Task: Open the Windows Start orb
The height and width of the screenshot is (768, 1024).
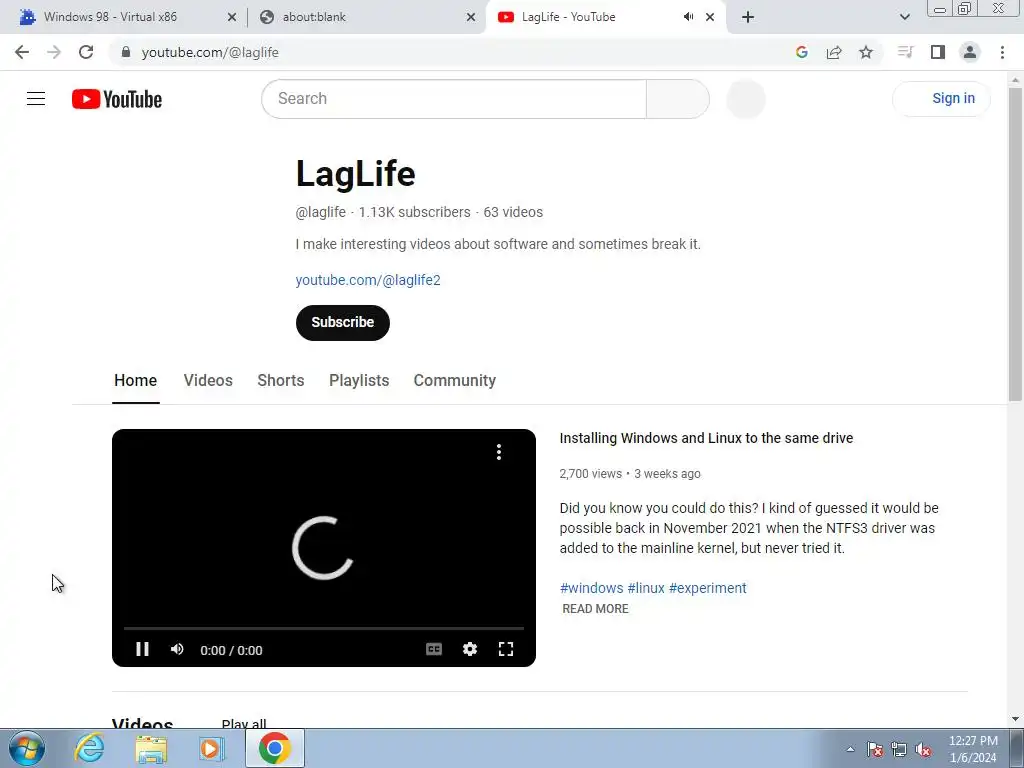Action: click(x=27, y=748)
